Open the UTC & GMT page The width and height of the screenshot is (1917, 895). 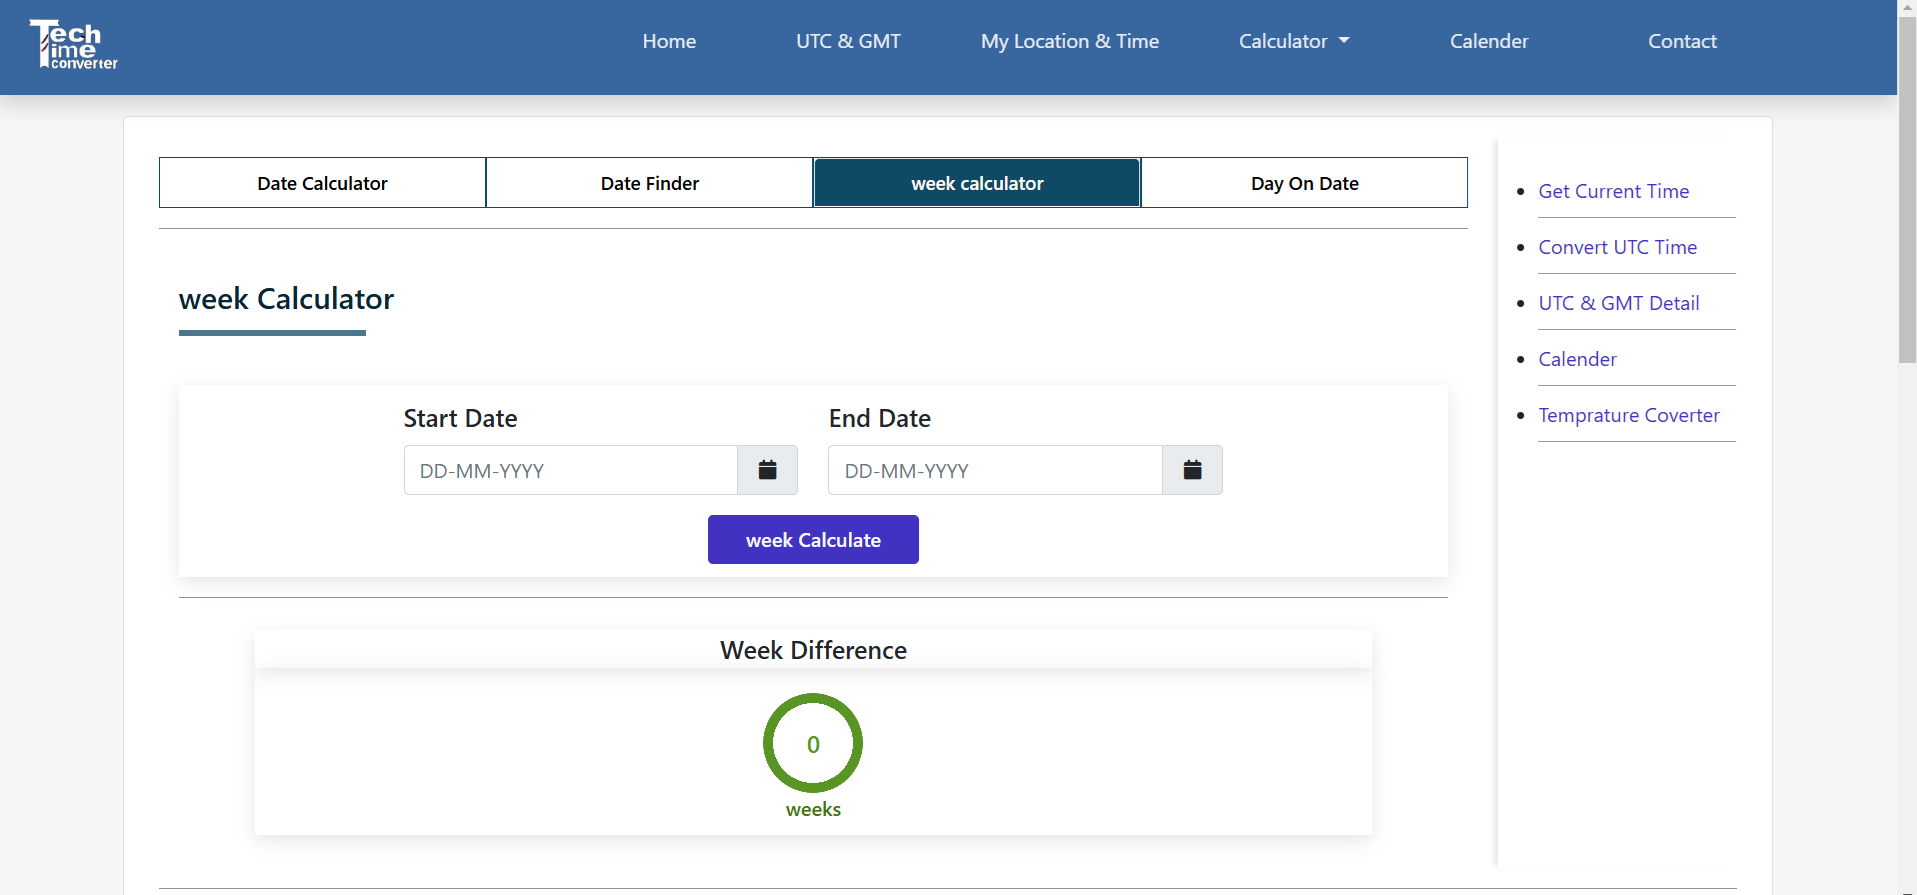848,41
